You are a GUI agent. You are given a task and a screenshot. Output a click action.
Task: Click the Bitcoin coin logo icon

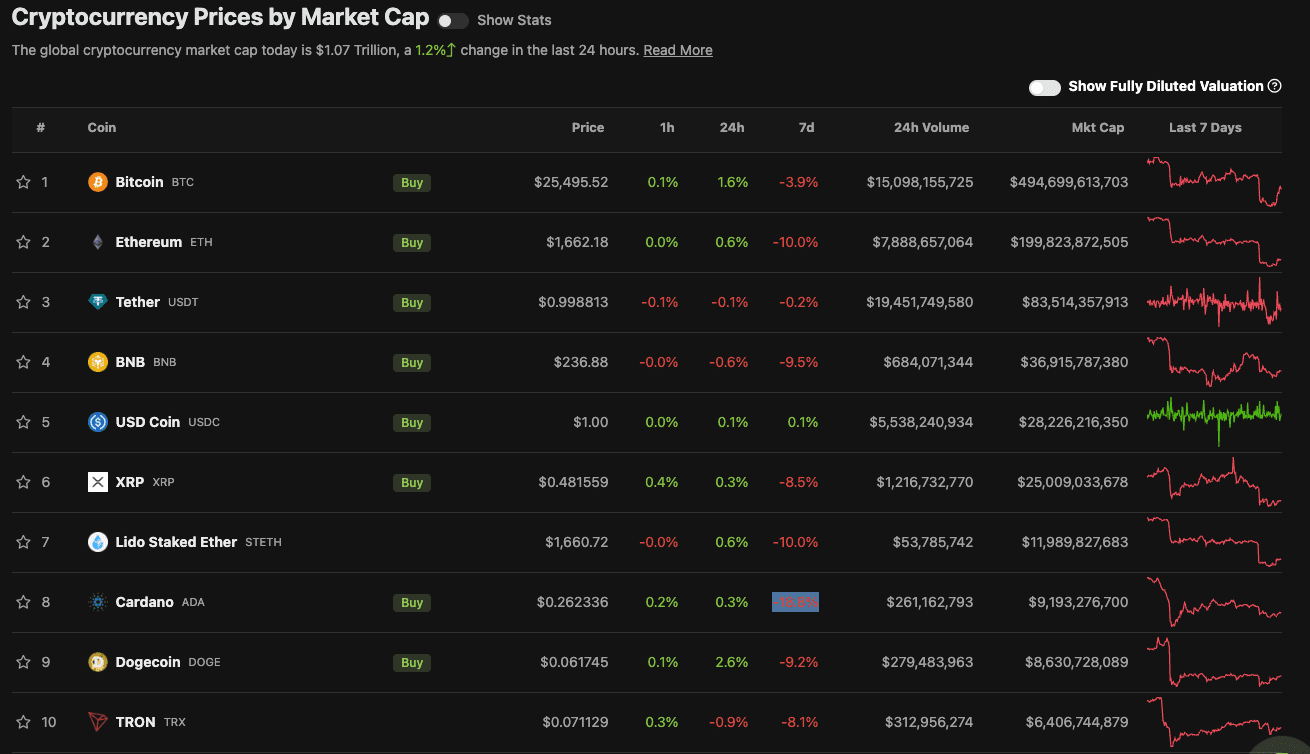pos(98,182)
